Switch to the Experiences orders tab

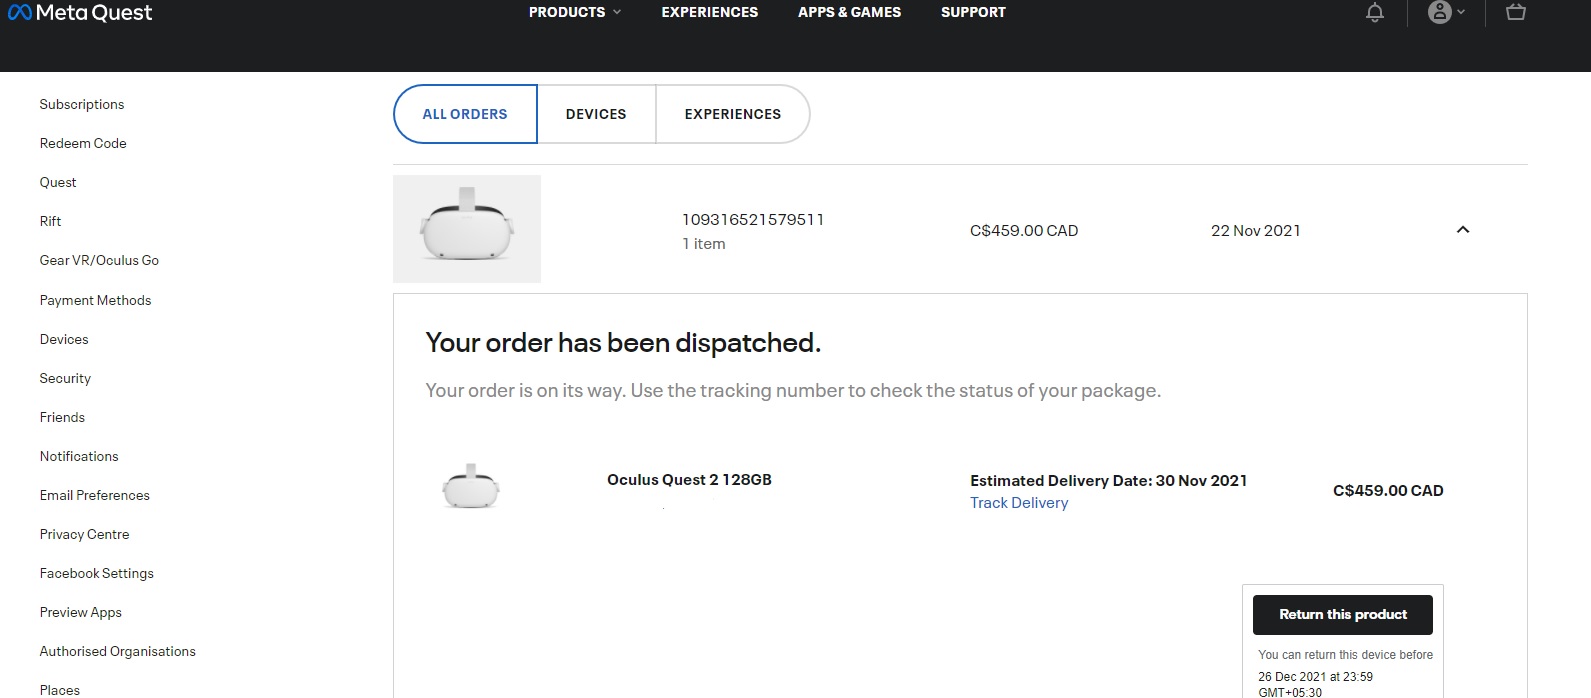coord(733,114)
